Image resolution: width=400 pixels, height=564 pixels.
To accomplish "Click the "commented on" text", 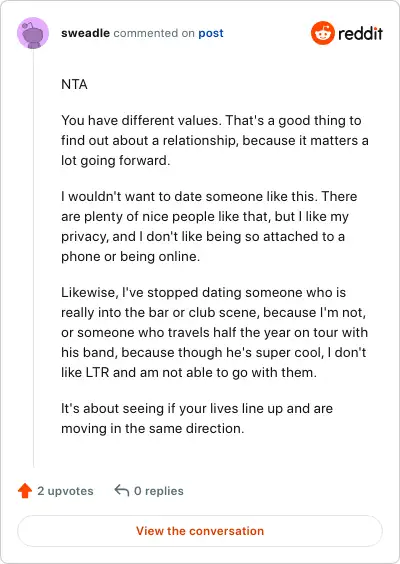I will [x=154, y=33].
